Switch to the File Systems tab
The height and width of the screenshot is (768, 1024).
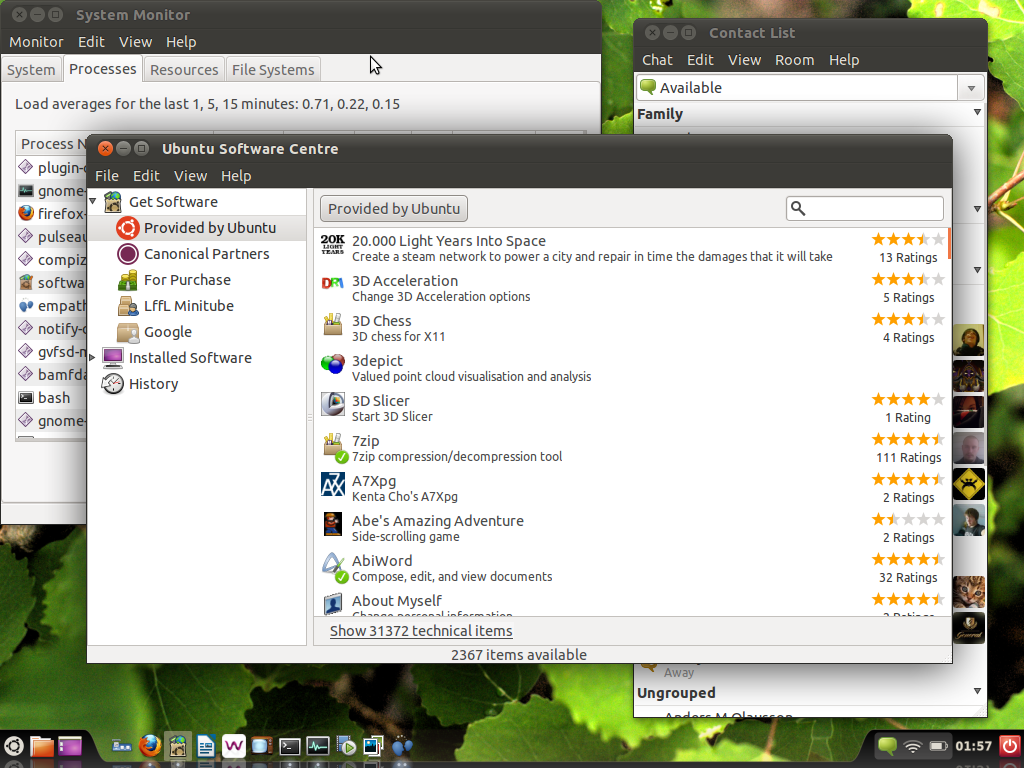click(273, 70)
